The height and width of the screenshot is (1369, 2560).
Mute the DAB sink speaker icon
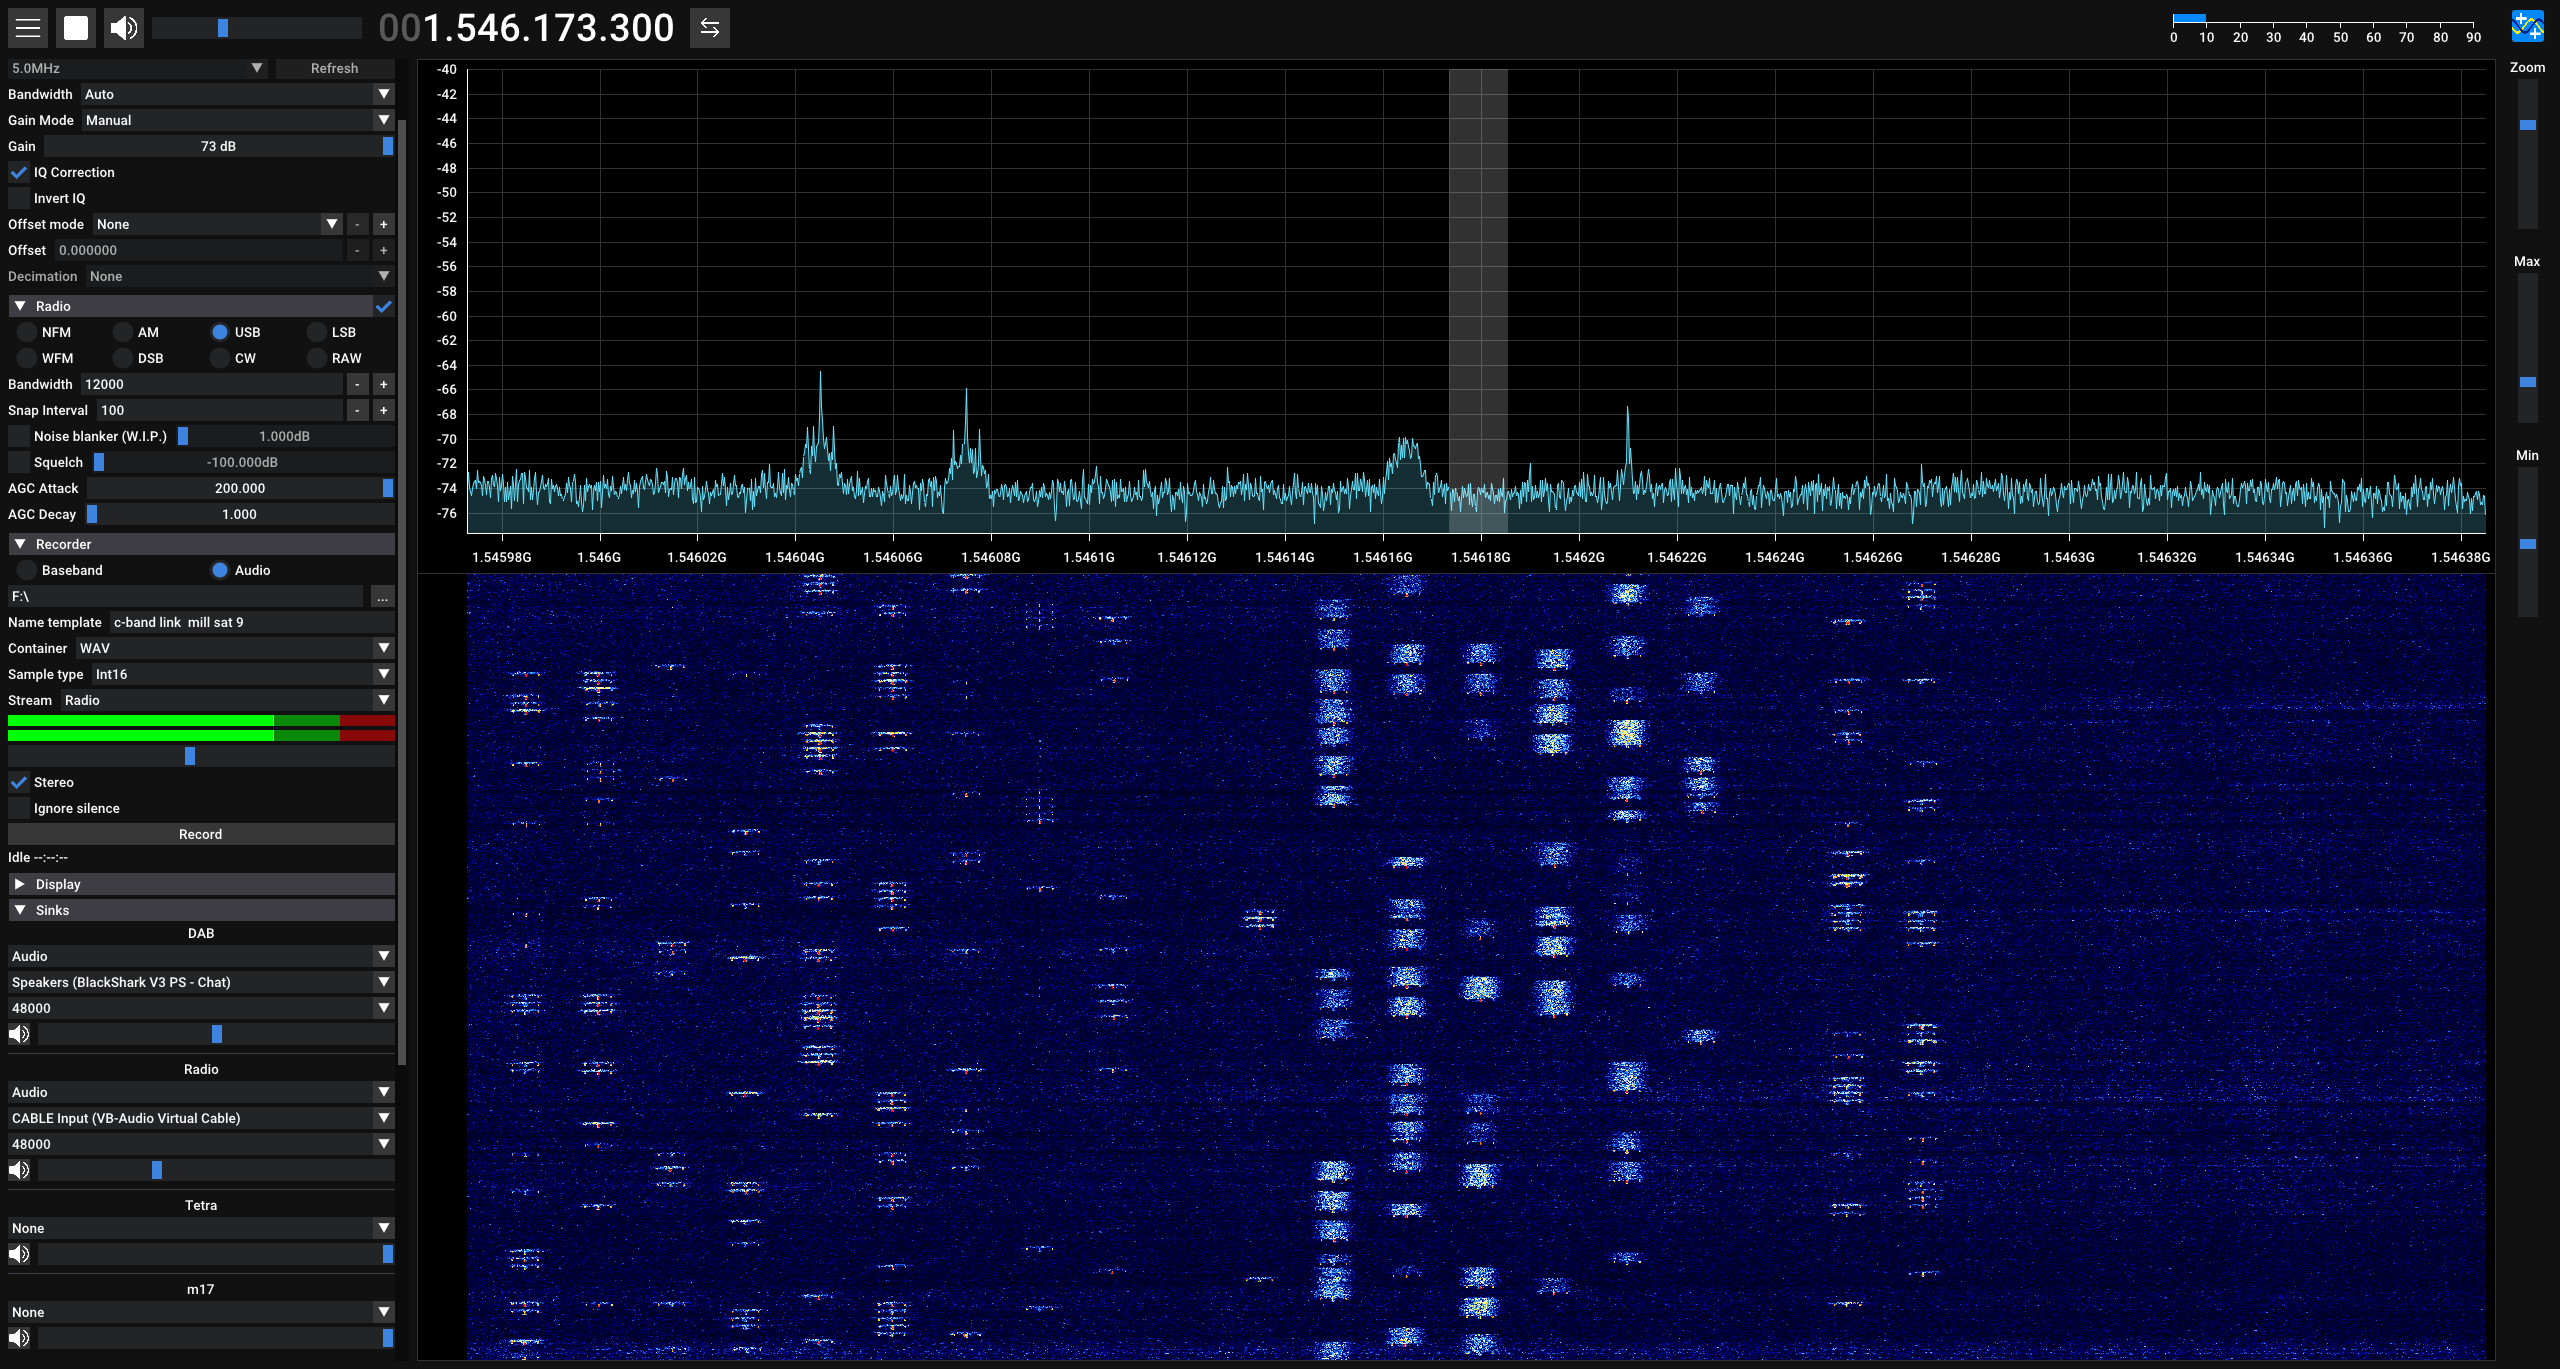click(x=19, y=1034)
